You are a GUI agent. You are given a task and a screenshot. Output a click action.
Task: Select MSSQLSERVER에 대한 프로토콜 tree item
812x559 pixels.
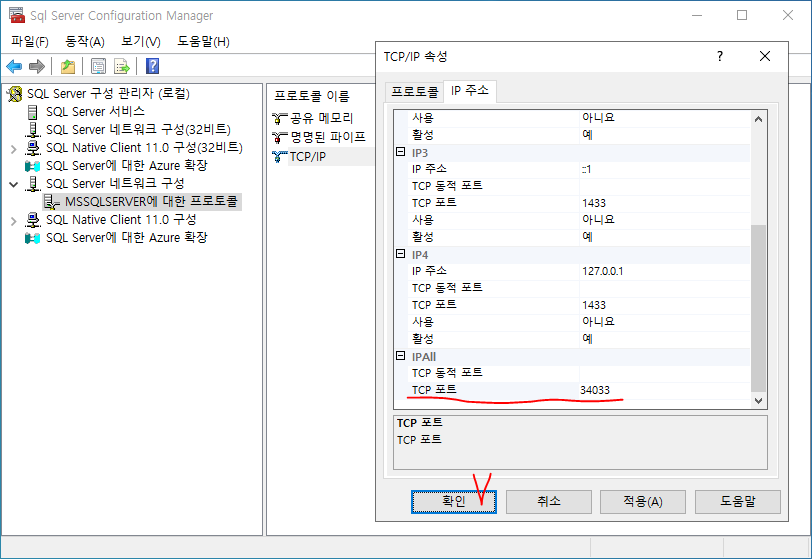click(151, 202)
